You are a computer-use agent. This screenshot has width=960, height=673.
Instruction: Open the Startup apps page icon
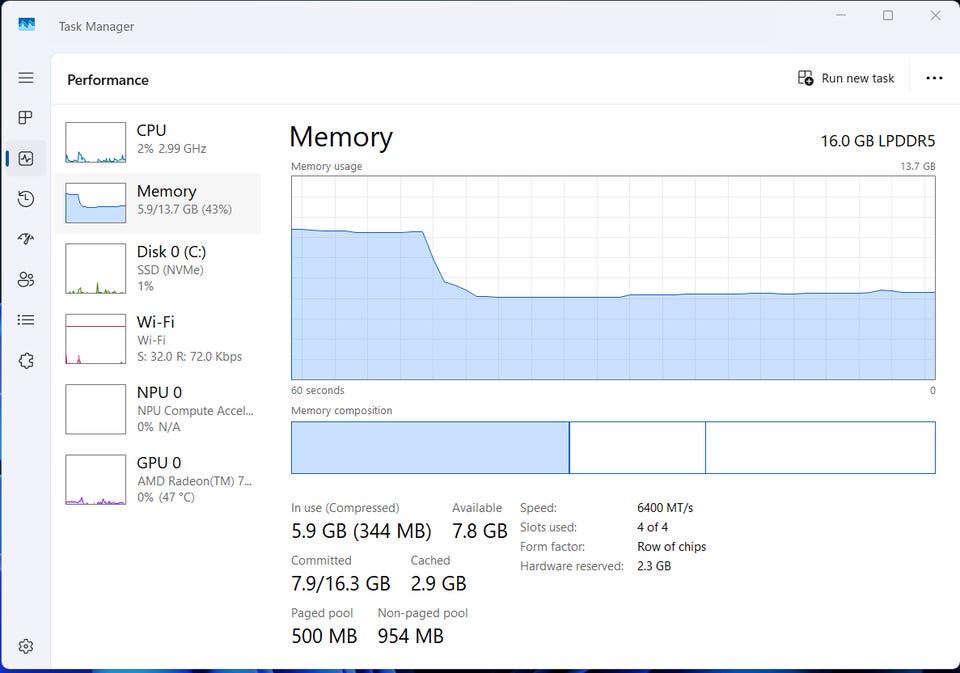tap(26, 239)
